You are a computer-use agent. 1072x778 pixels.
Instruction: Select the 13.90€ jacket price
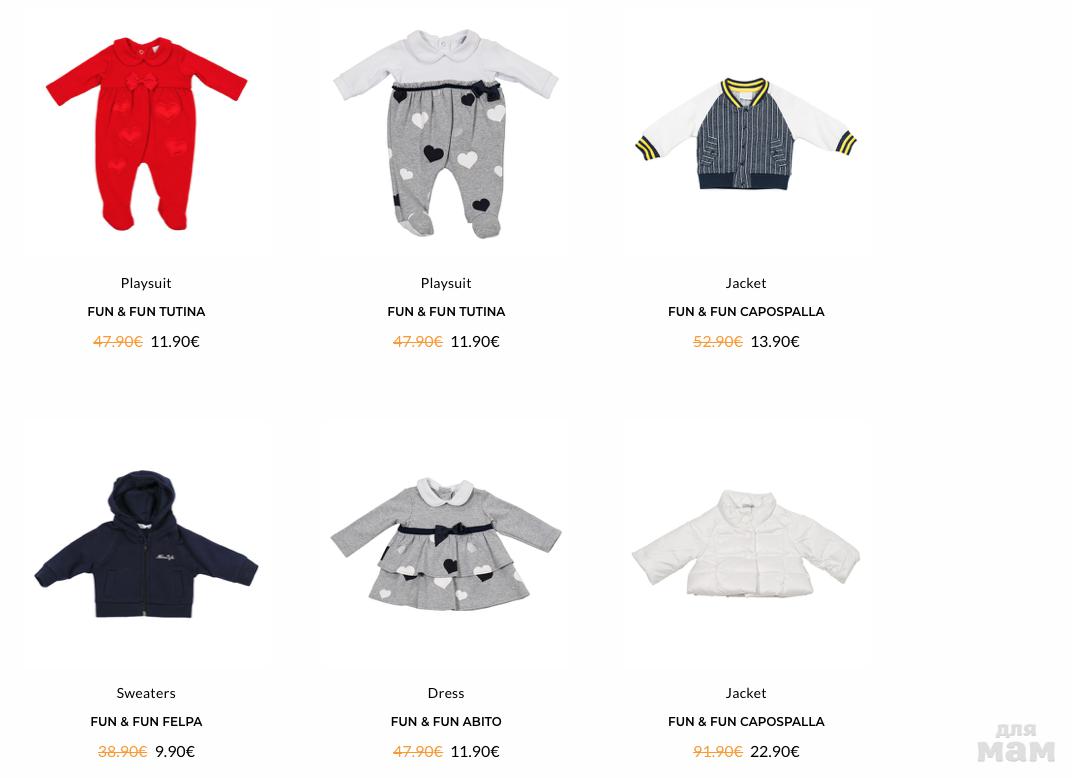click(x=775, y=342)
